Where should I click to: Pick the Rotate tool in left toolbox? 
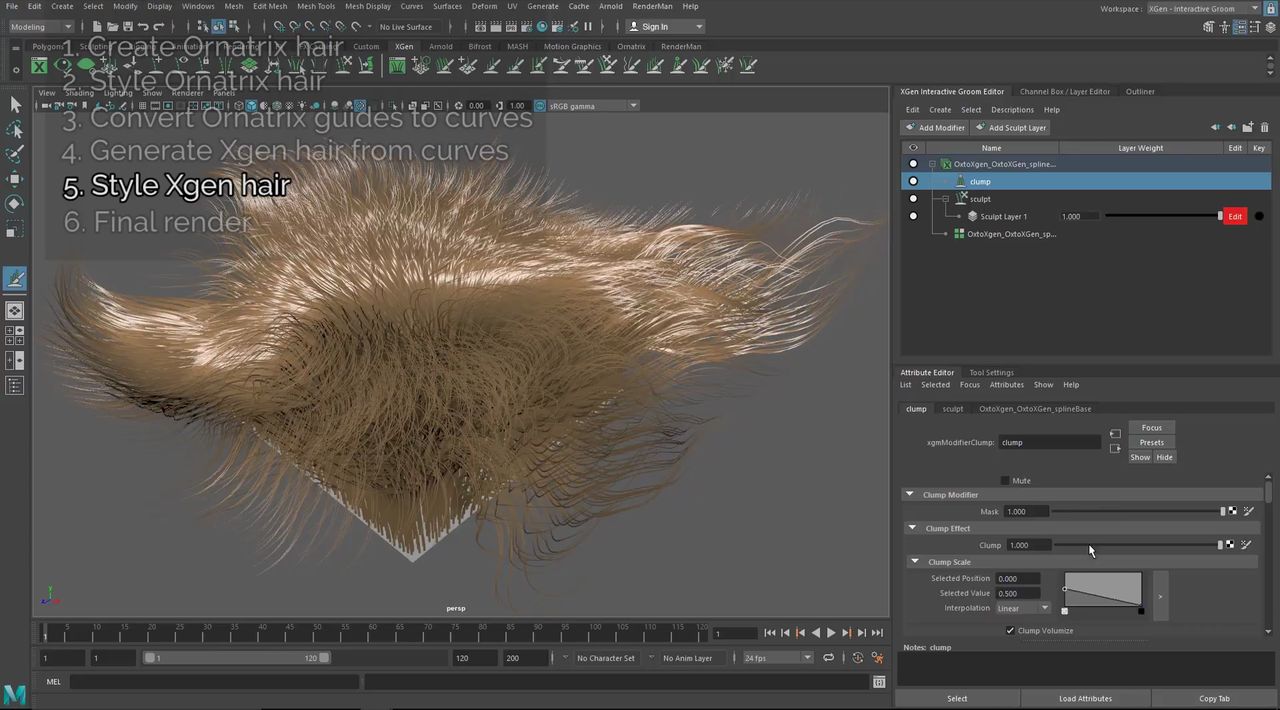pyautogui.click(x=15, y=204)
